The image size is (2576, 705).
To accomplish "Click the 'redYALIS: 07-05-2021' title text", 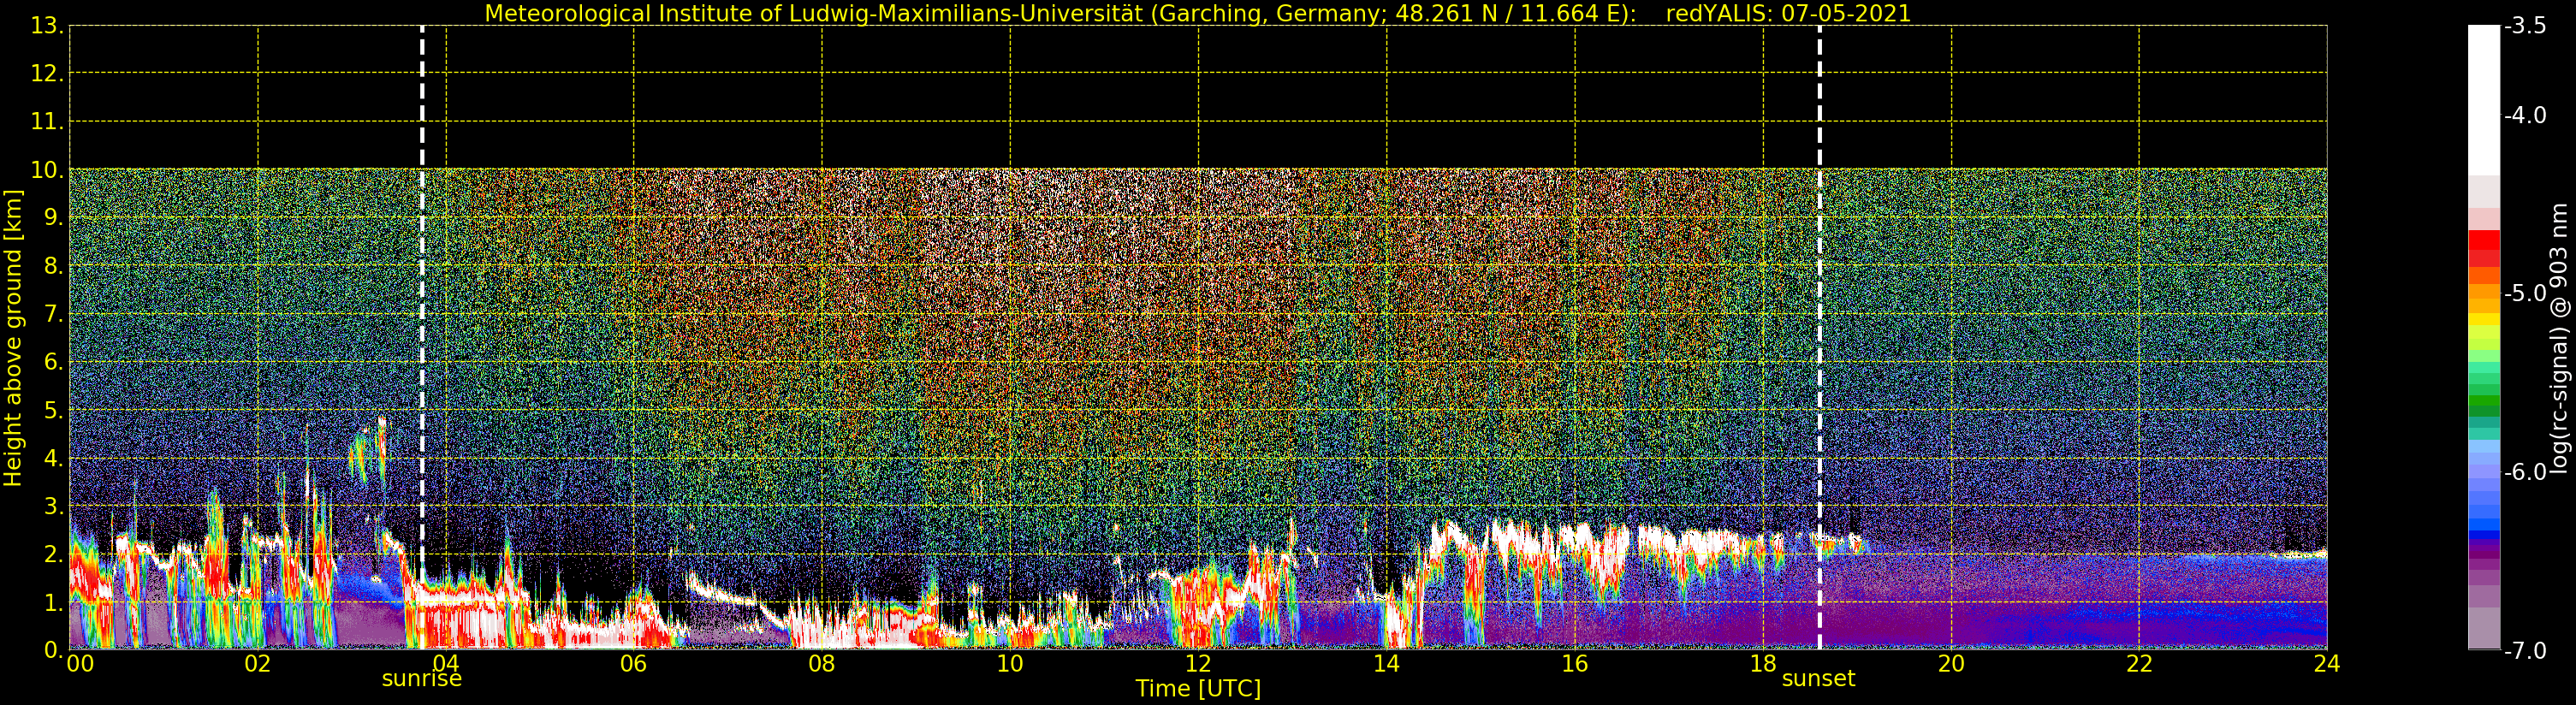I will point(1787,13).
